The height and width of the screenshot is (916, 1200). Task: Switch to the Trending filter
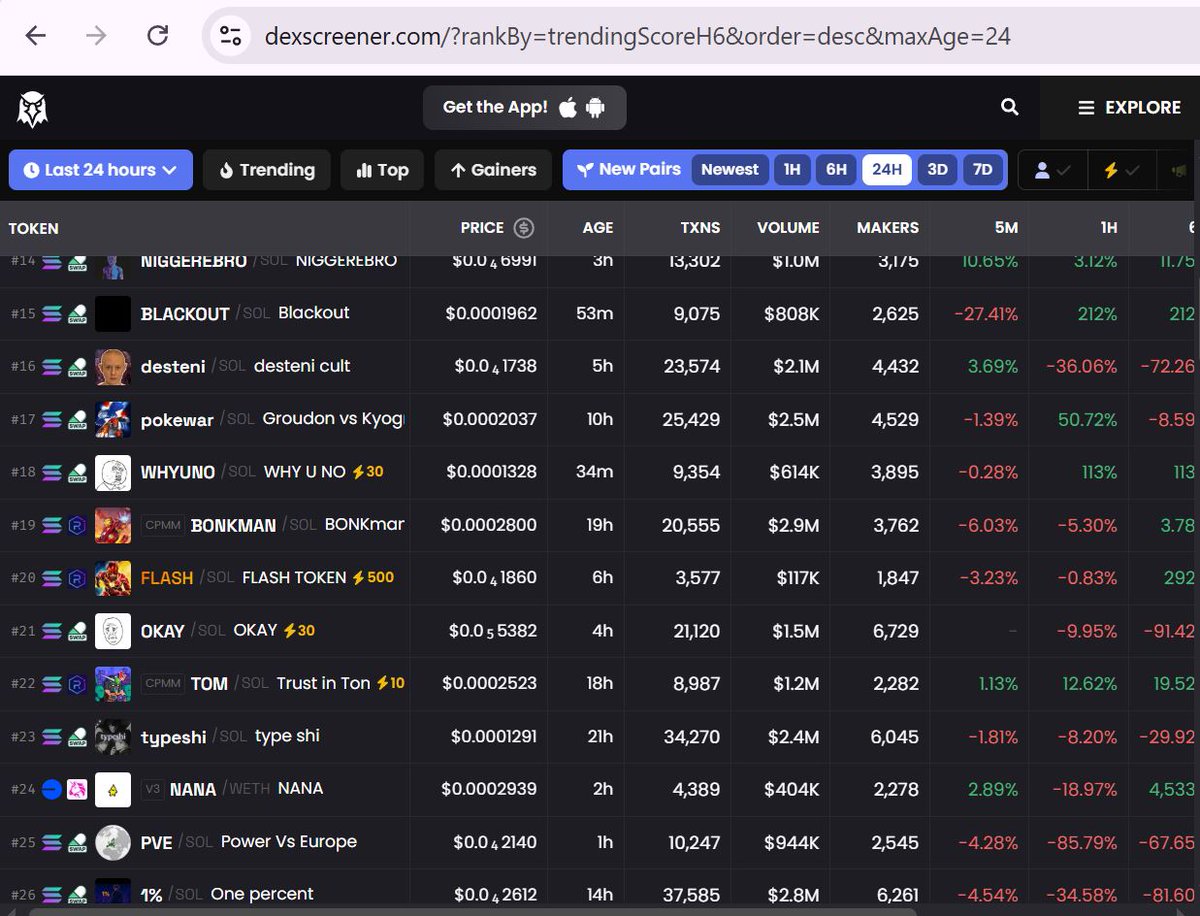coord(266,170)
